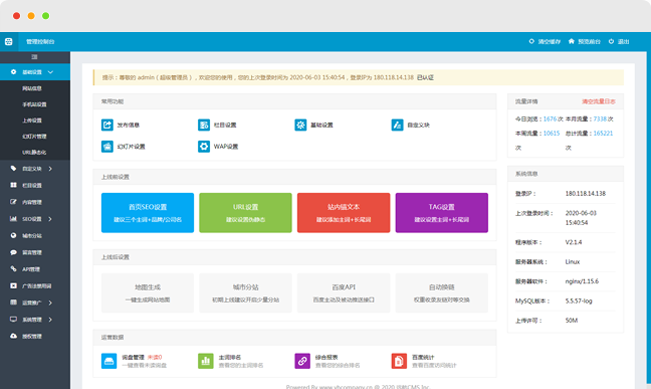The image size is (651, 389).
Task: Expand the SEO设置 sidebar menu
Action: click(x=35, y=219)
